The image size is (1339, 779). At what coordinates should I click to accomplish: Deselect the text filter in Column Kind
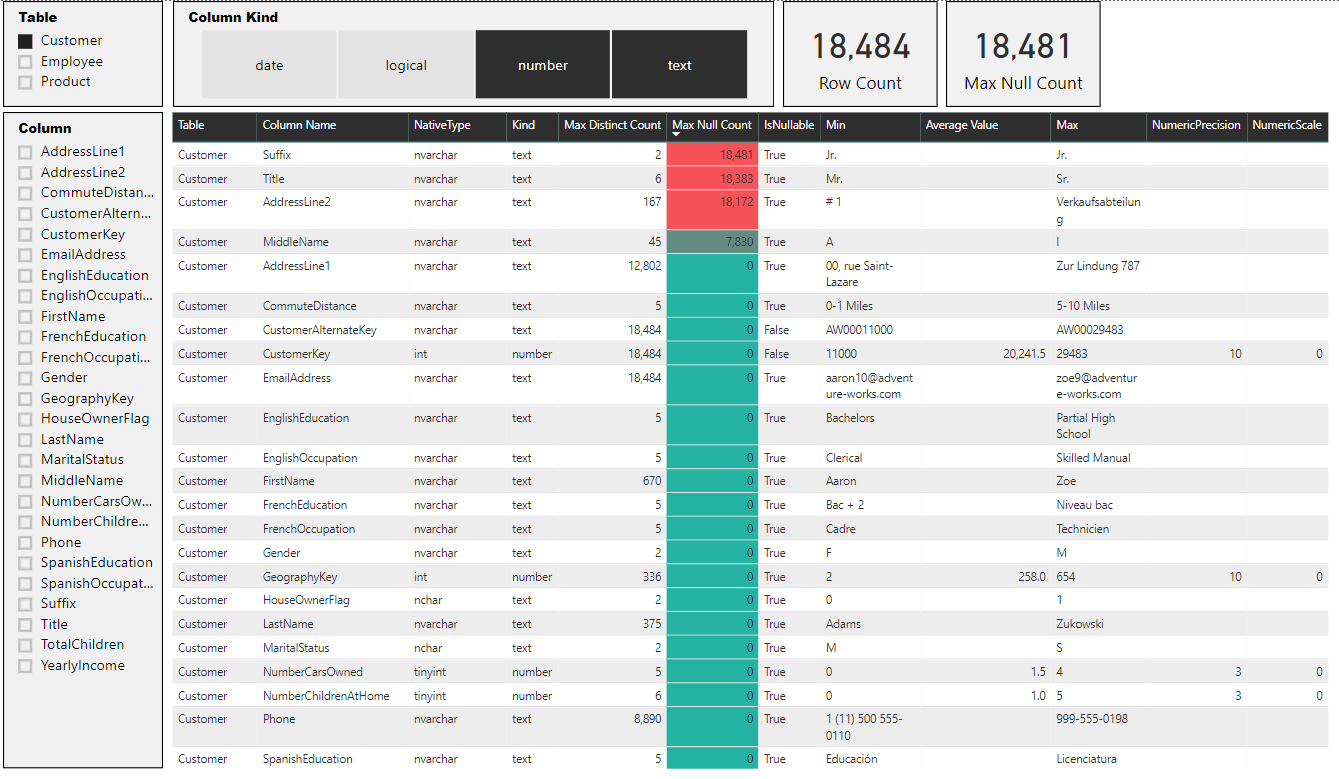point(679,64)
